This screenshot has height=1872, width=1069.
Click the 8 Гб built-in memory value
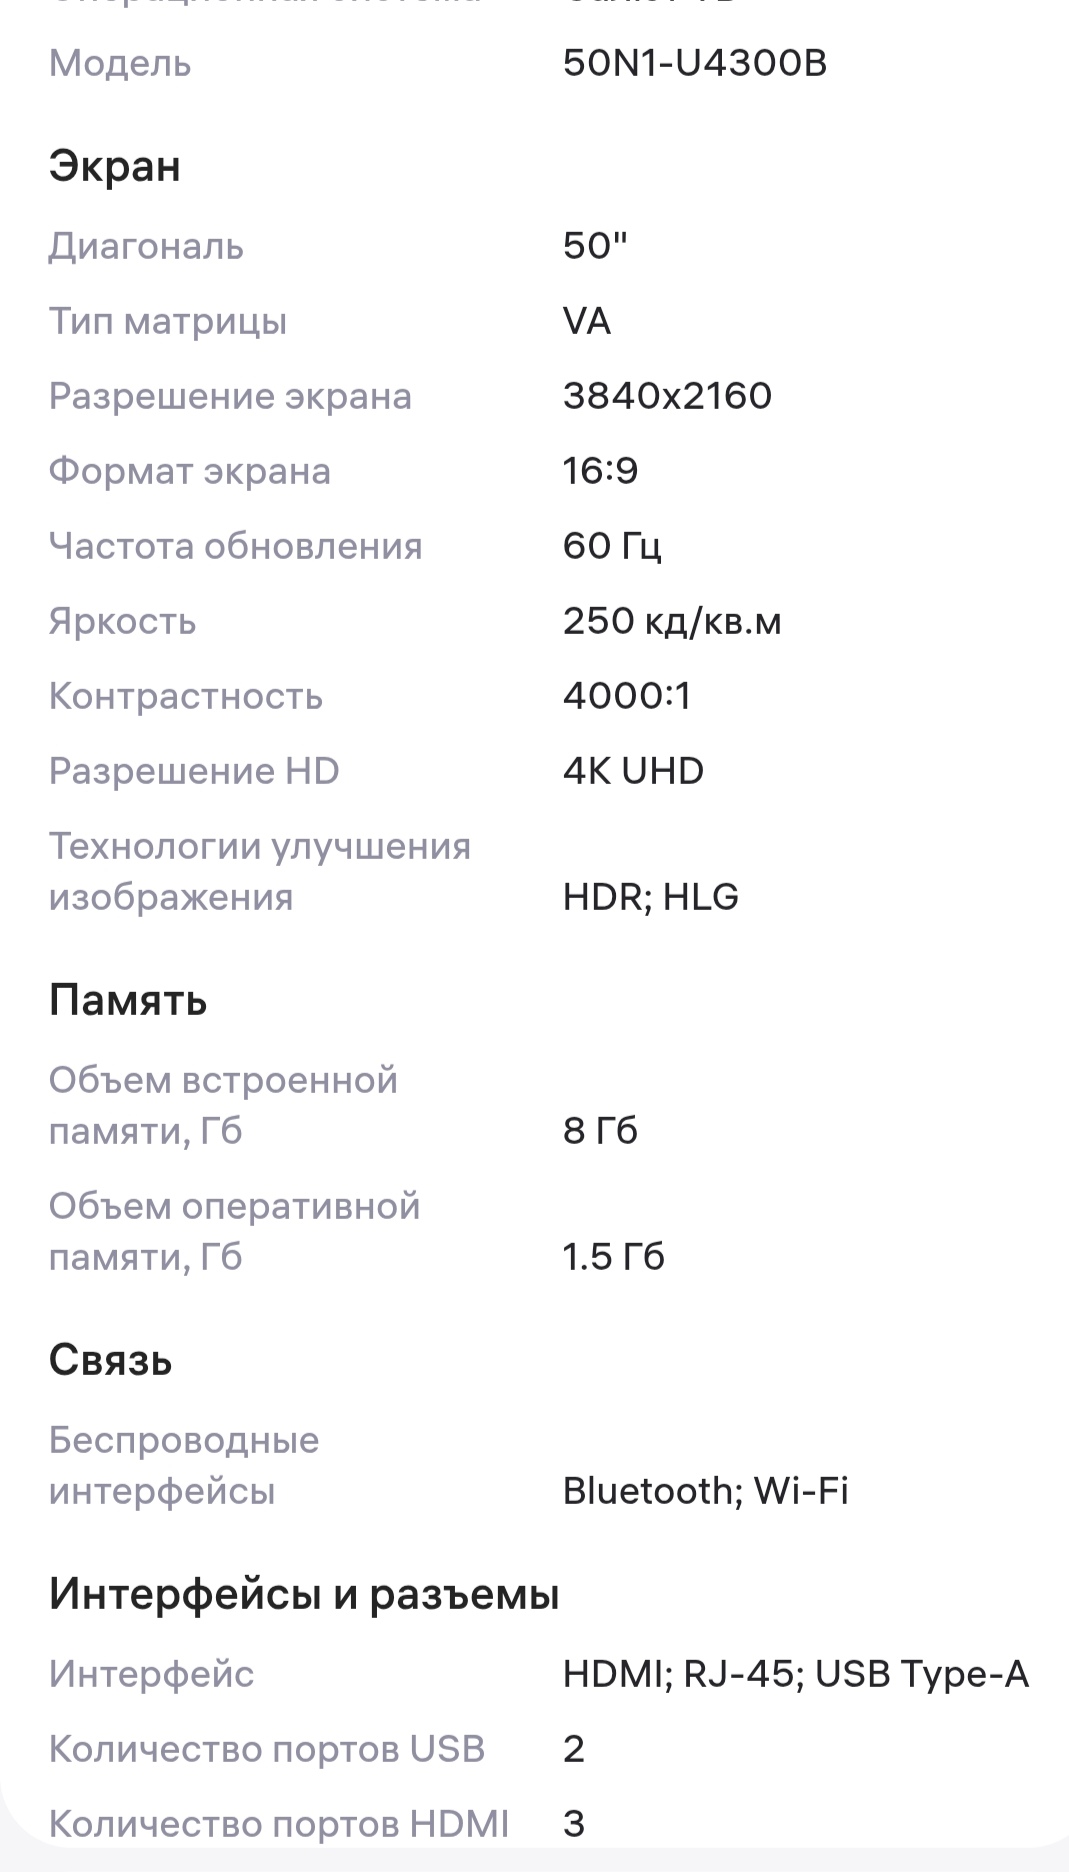point(600,1131)
